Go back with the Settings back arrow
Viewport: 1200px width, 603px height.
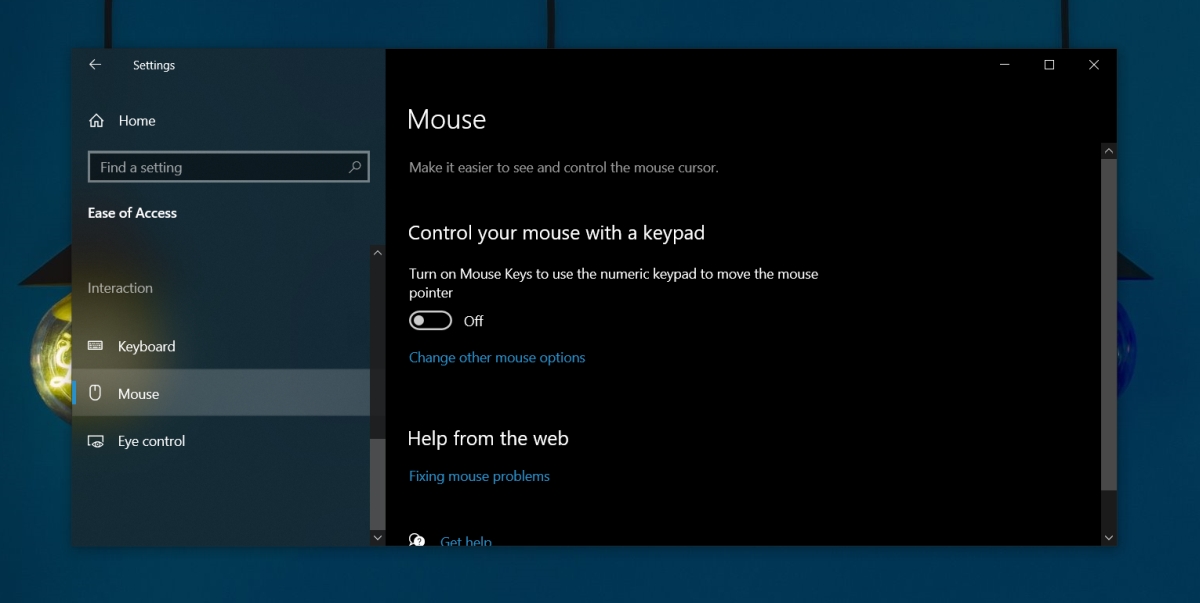95,65
